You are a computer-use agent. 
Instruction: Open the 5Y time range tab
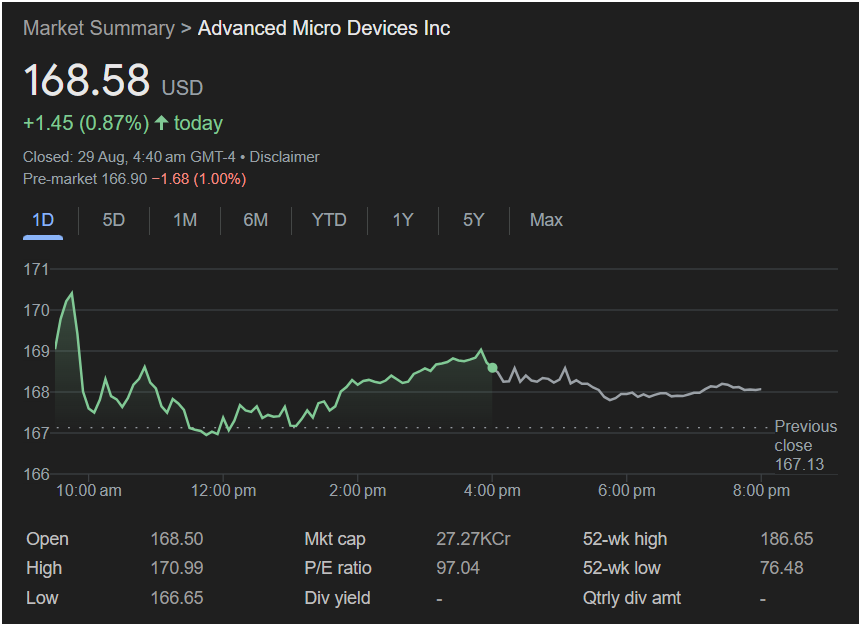click(474, 220)
